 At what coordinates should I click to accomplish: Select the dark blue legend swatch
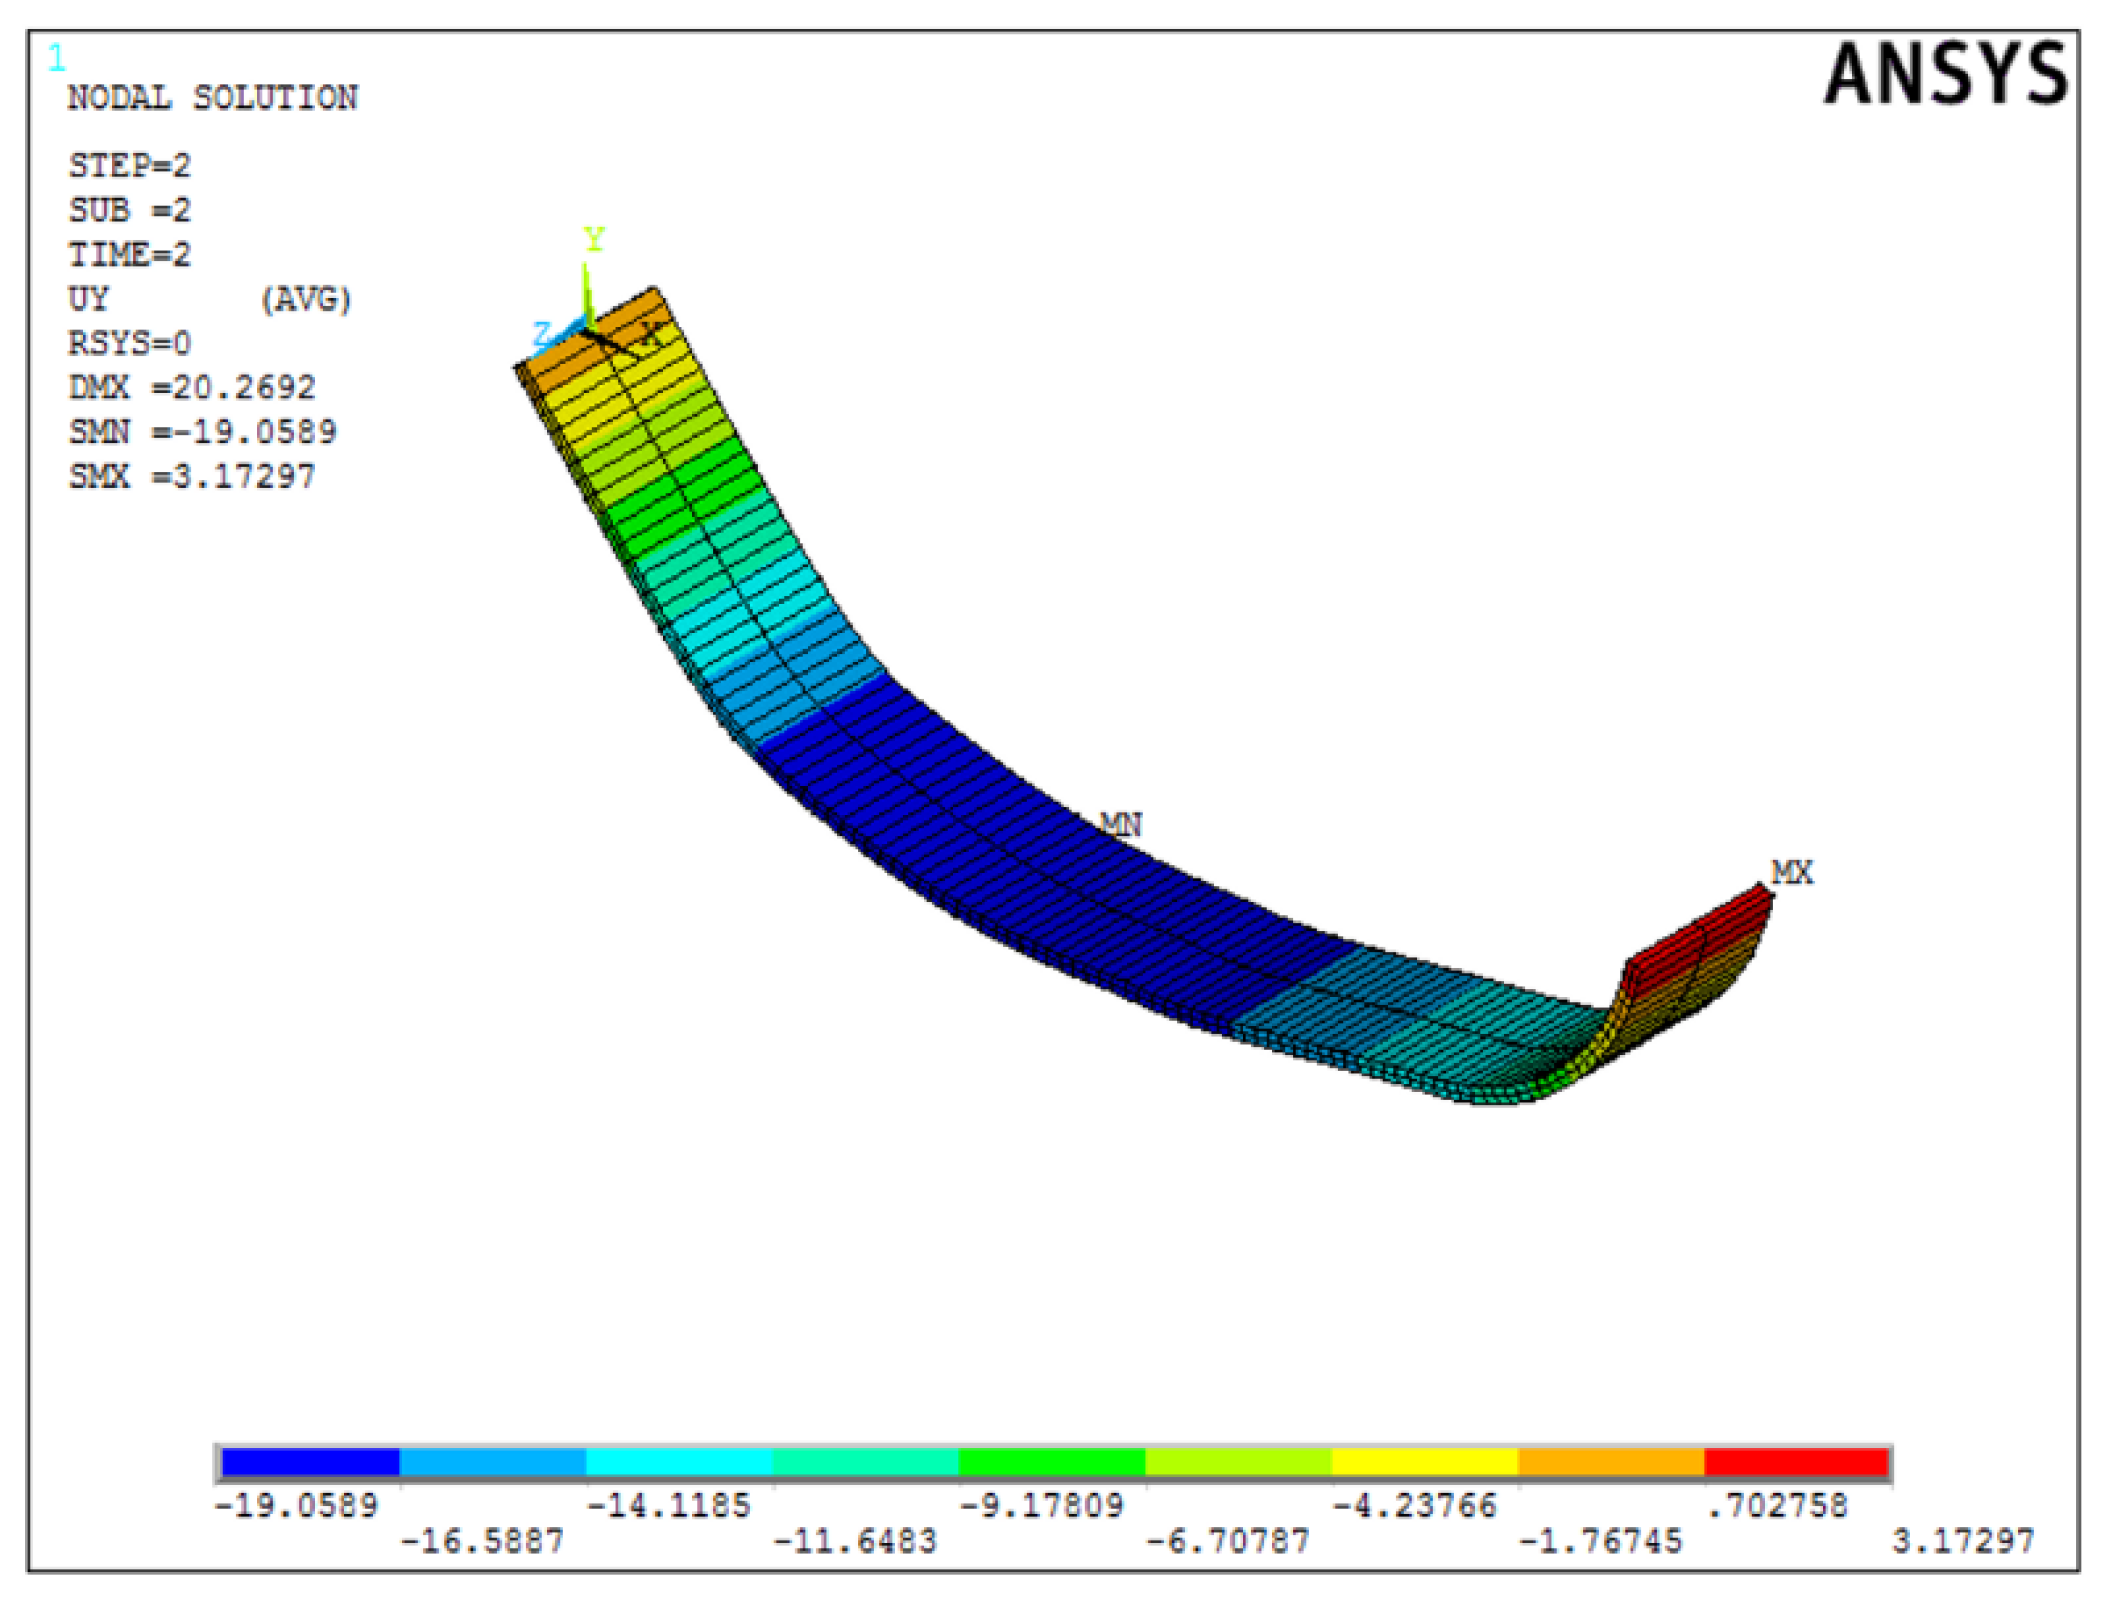point(310,1462)
